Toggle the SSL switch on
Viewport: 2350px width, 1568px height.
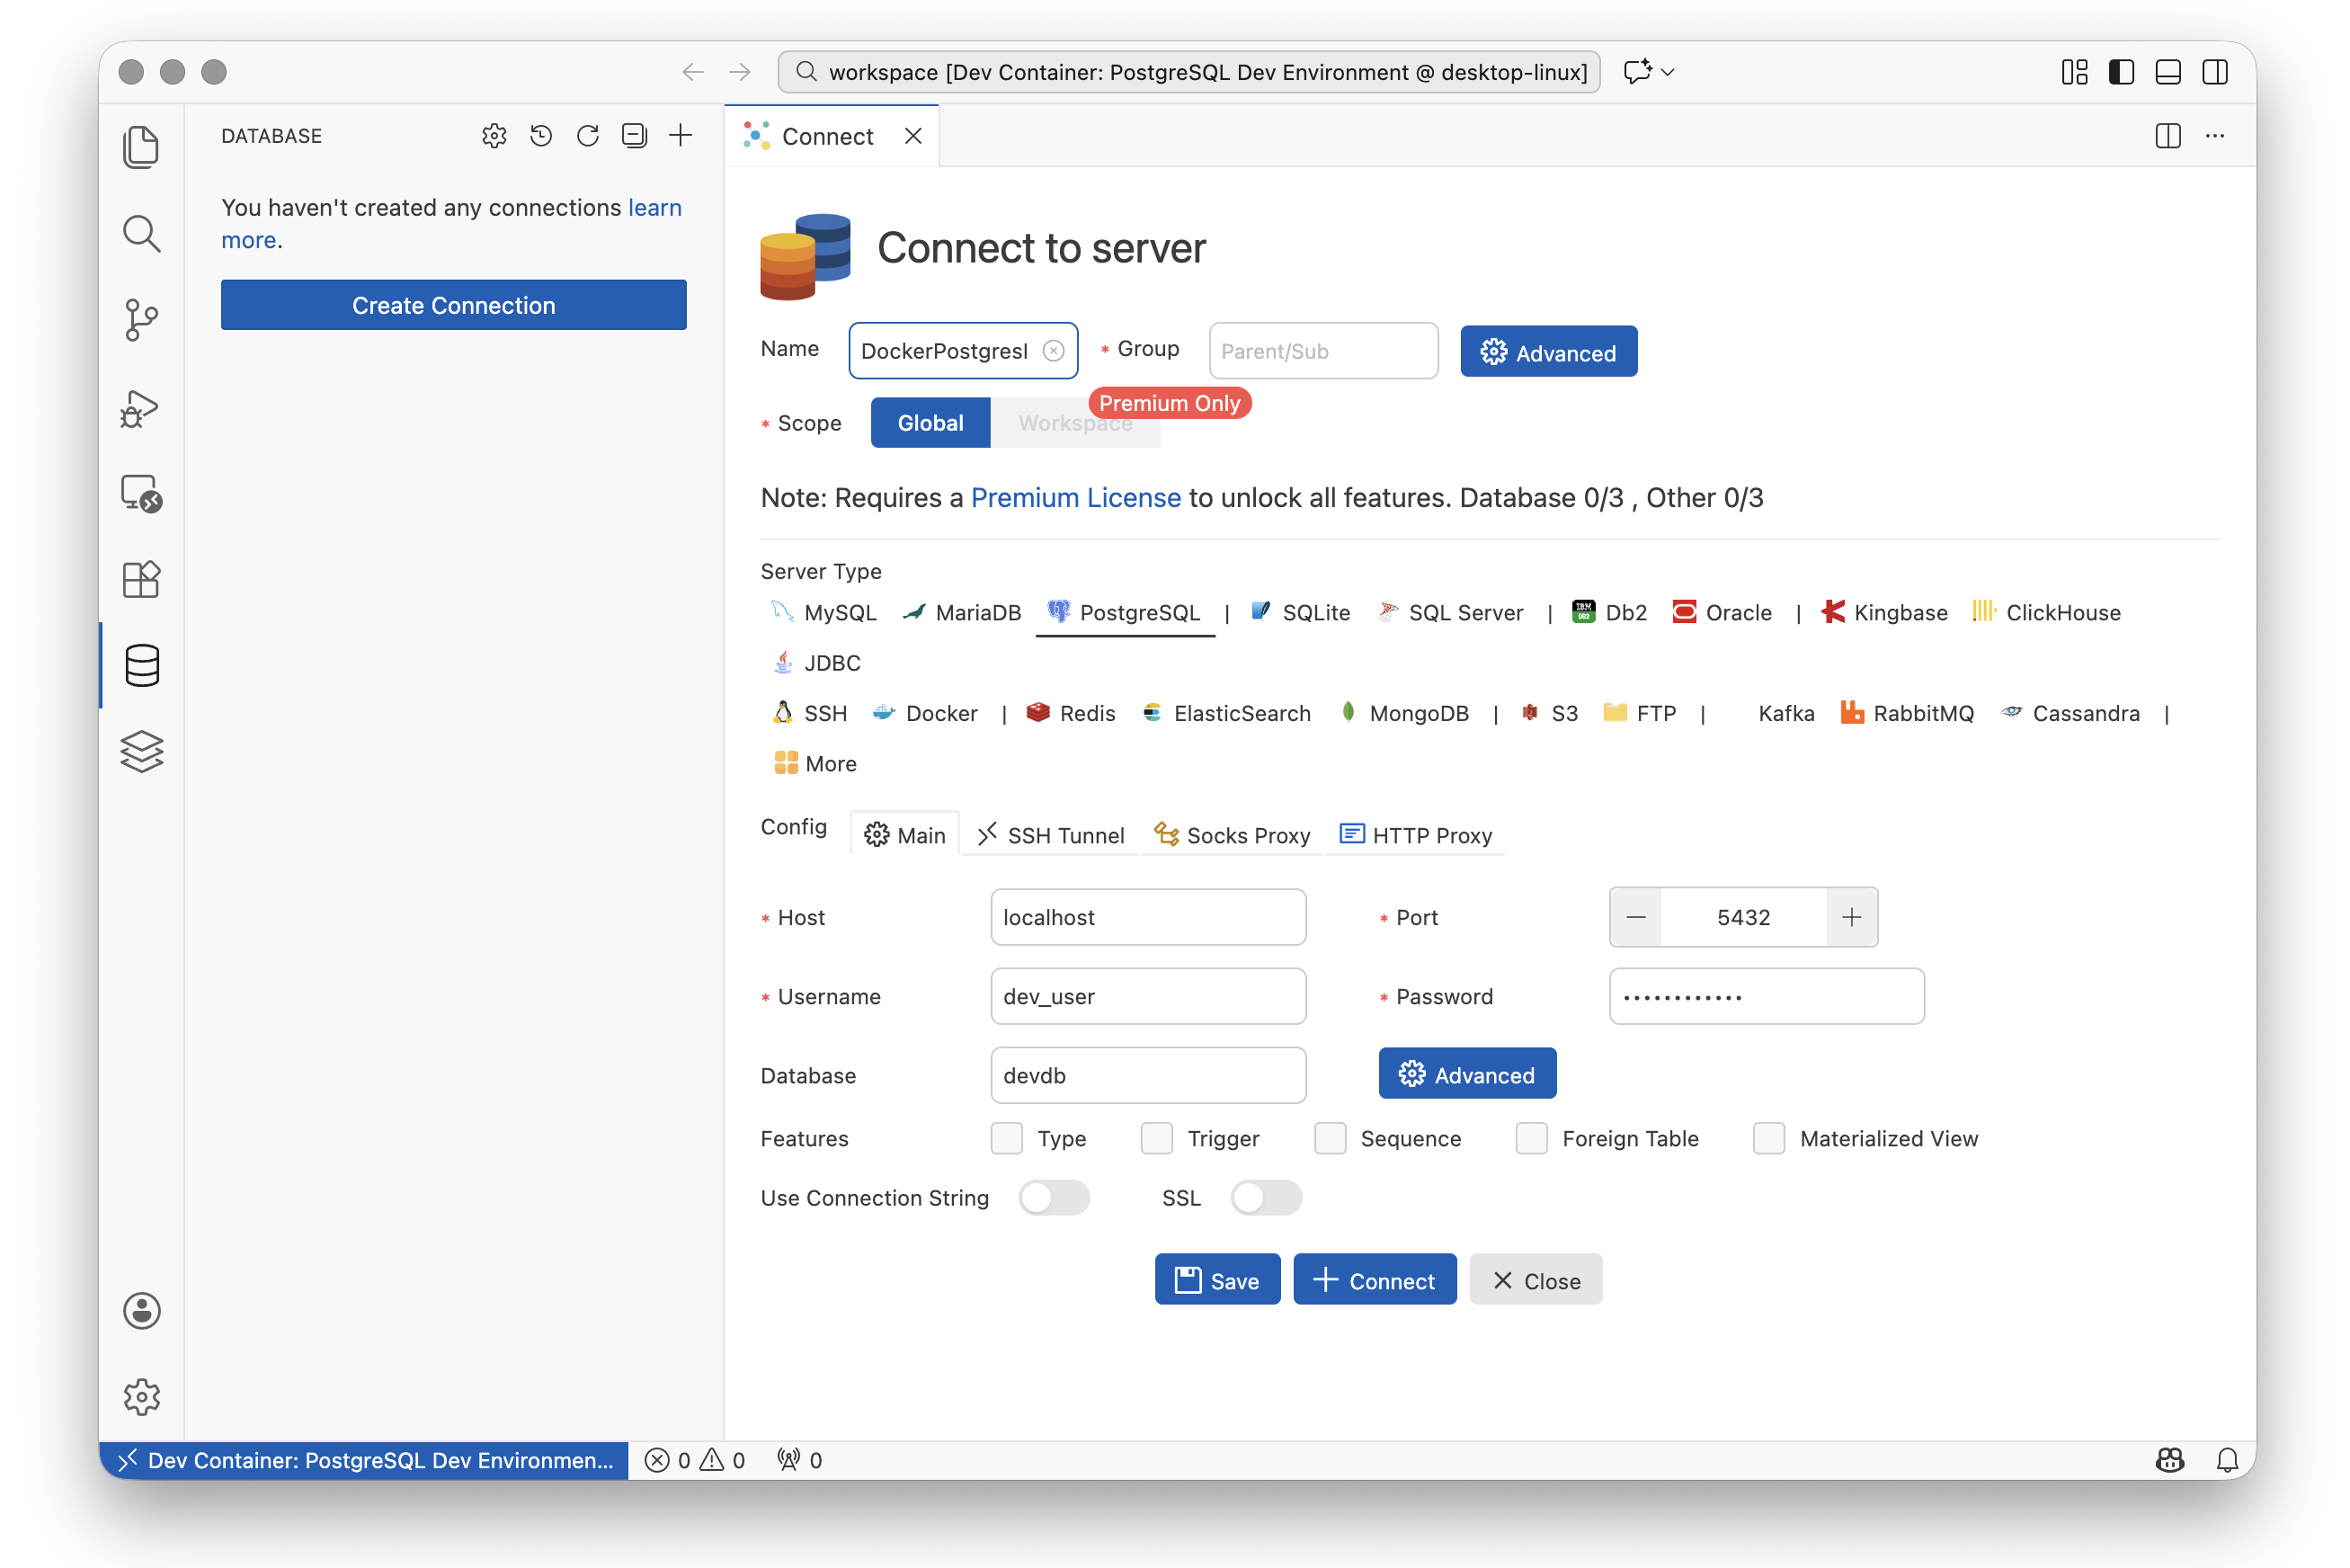click(1265, 1198)
